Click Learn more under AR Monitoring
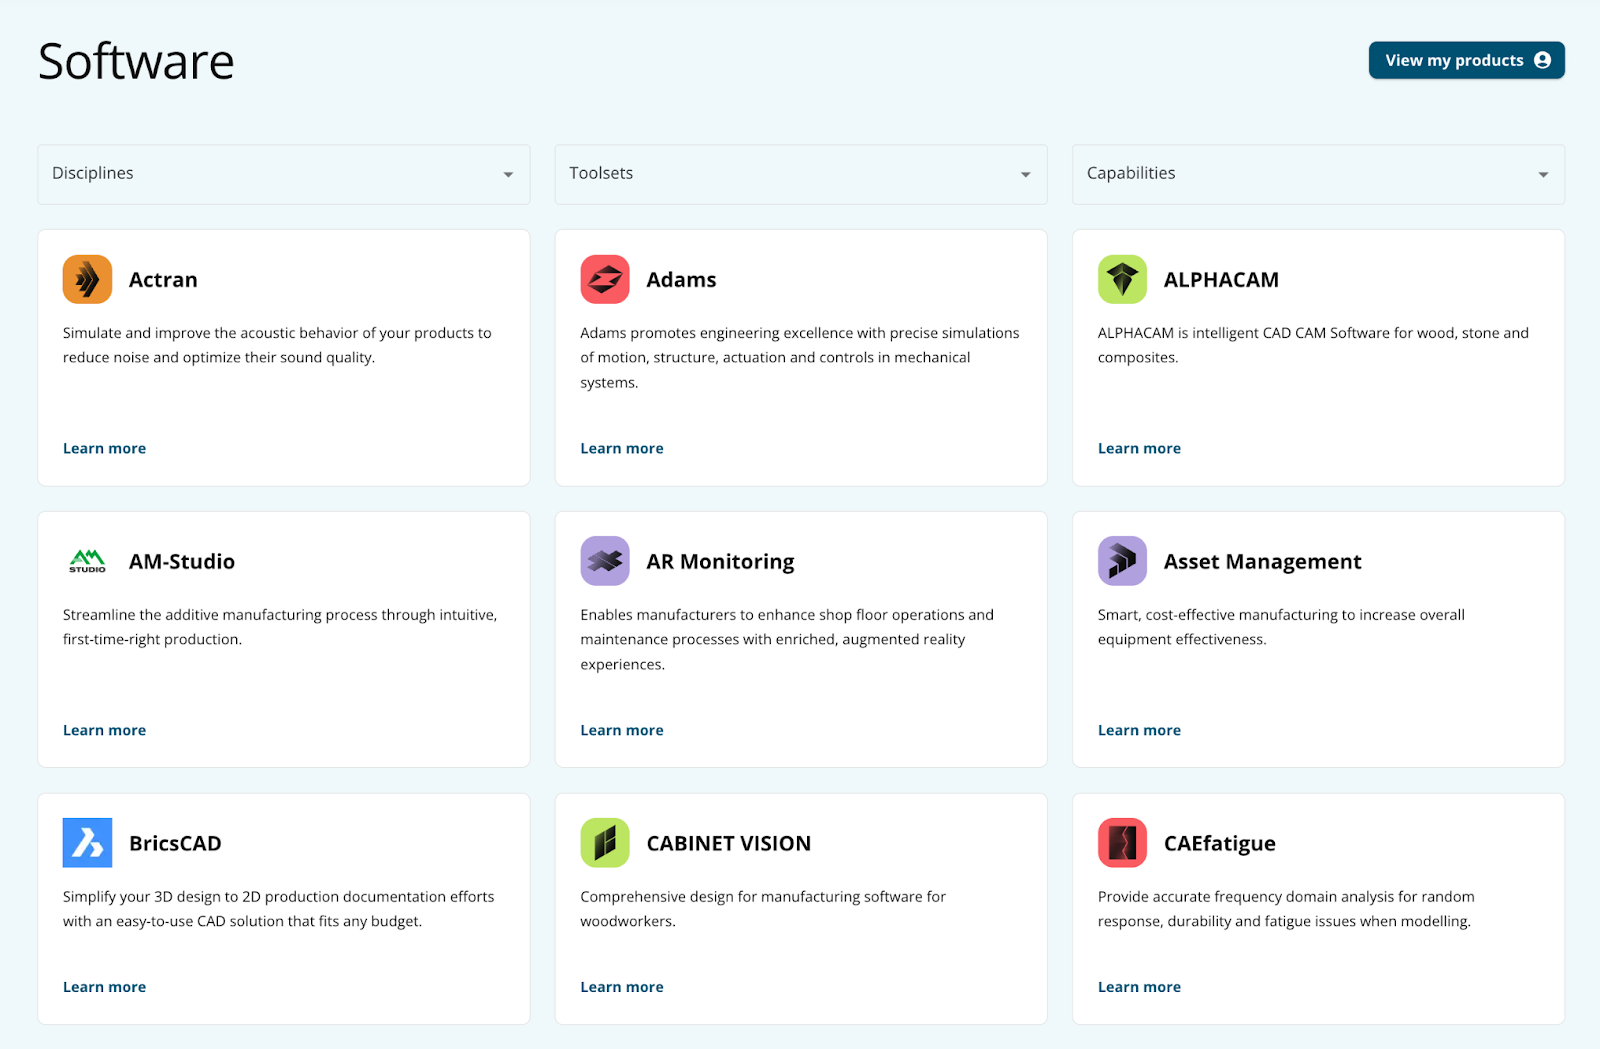 click(x=622, y=730)
